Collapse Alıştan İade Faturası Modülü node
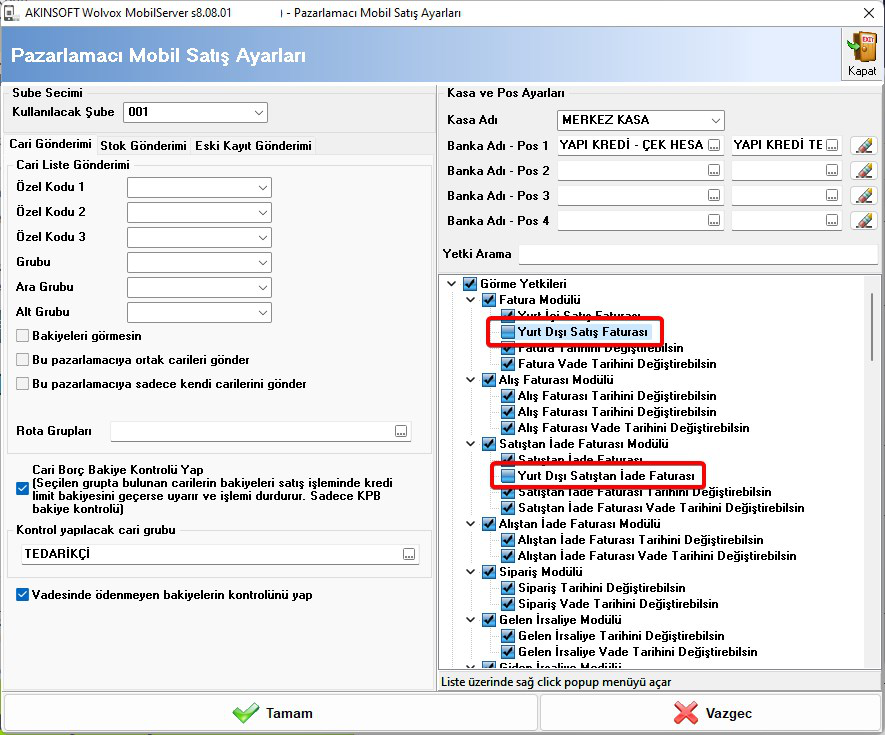 click(x=471, y=524)
